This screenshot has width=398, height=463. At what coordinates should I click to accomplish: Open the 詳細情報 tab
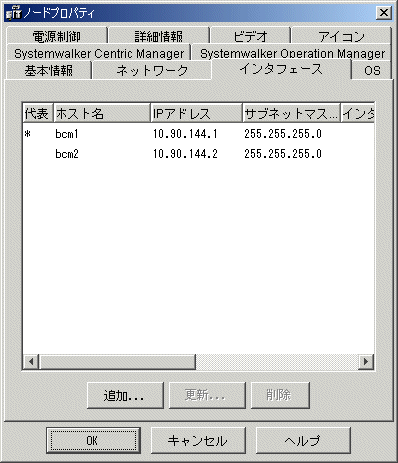(x=159, y=36)
